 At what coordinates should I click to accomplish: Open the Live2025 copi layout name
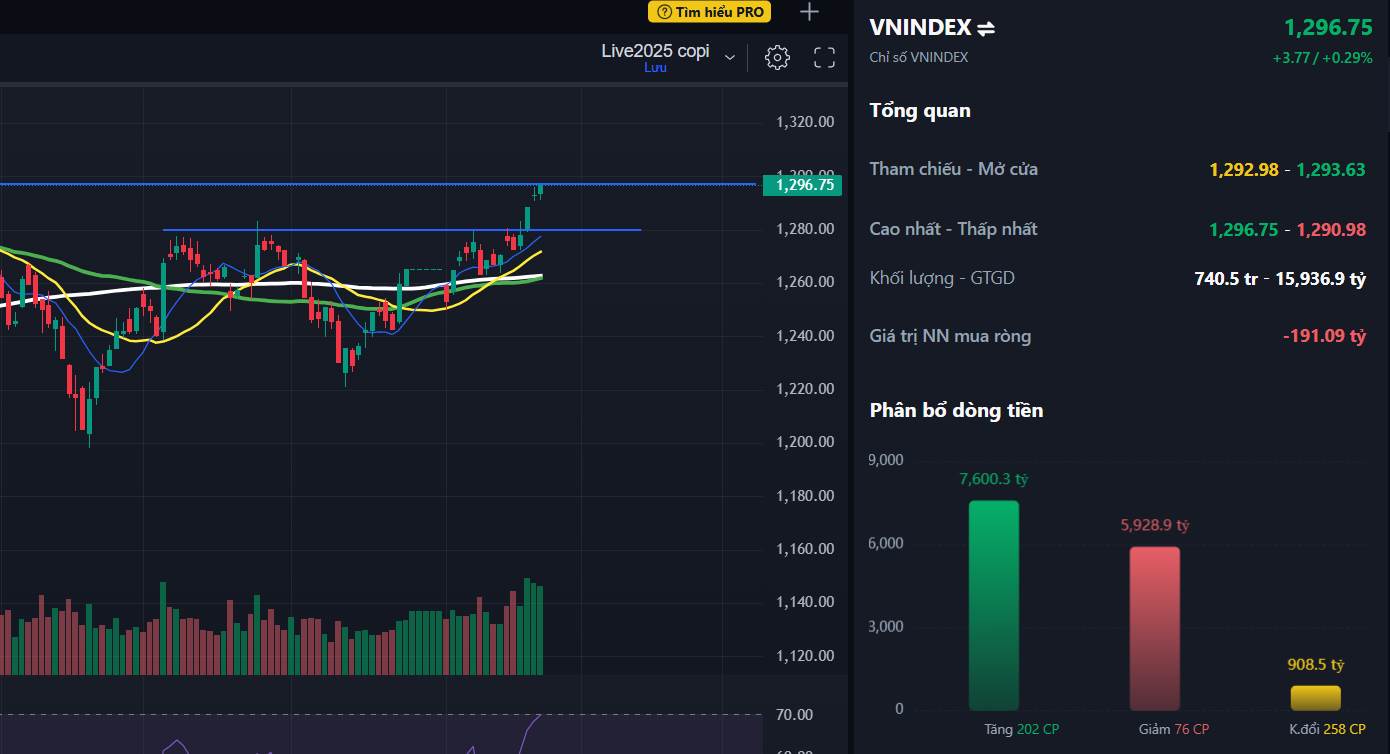point(655,51)
